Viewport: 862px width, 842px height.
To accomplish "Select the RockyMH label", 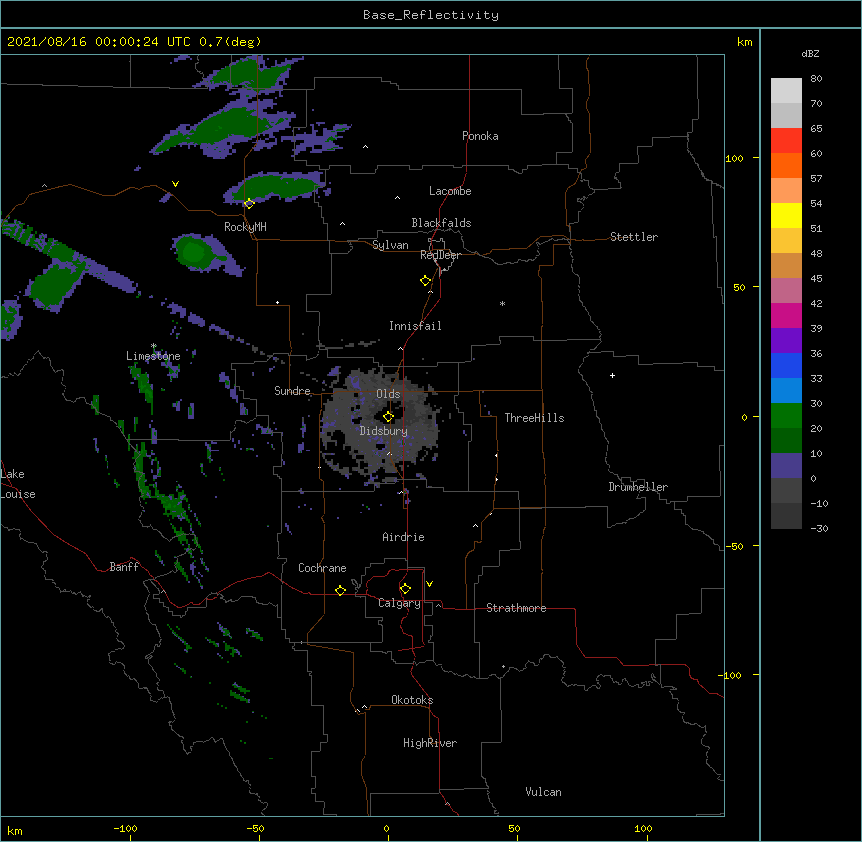I will point(245,227).
